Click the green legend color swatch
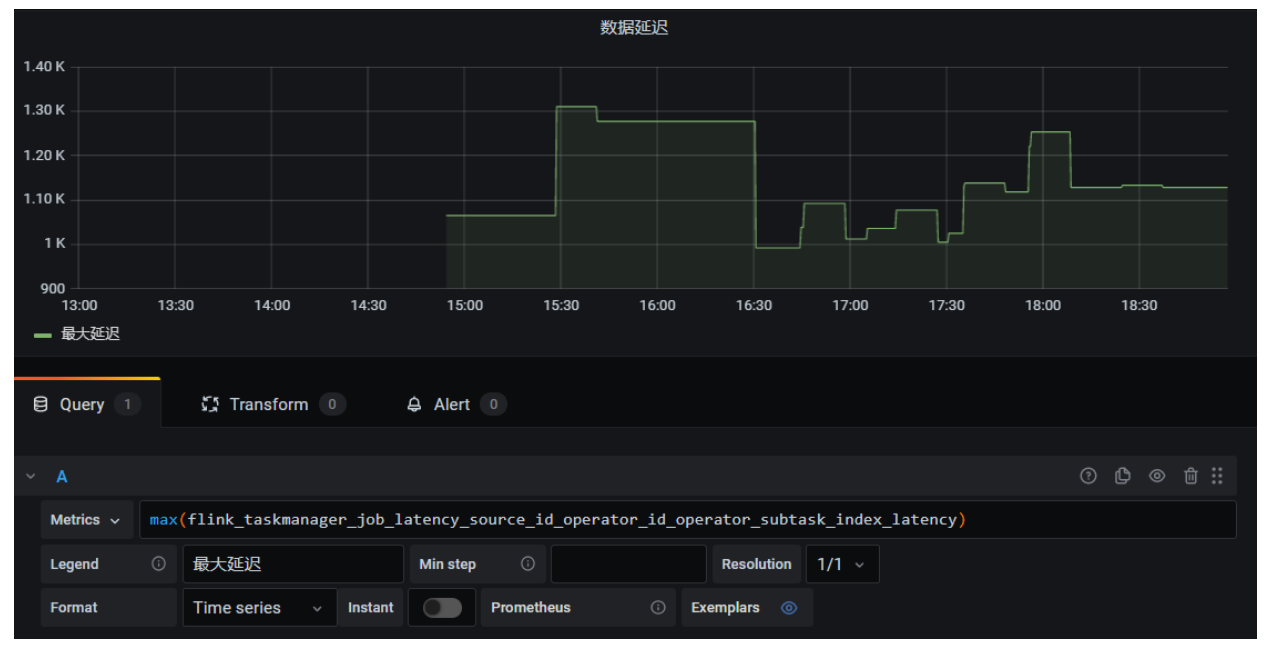Image resolution: width=1269 pixels, height=650 pixels. pos(43,335)
